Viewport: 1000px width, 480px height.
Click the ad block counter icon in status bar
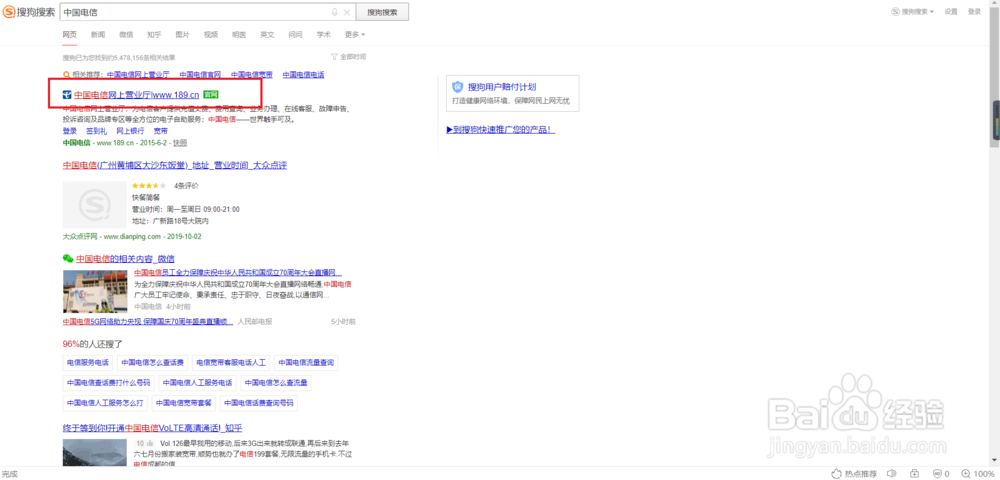941,474
